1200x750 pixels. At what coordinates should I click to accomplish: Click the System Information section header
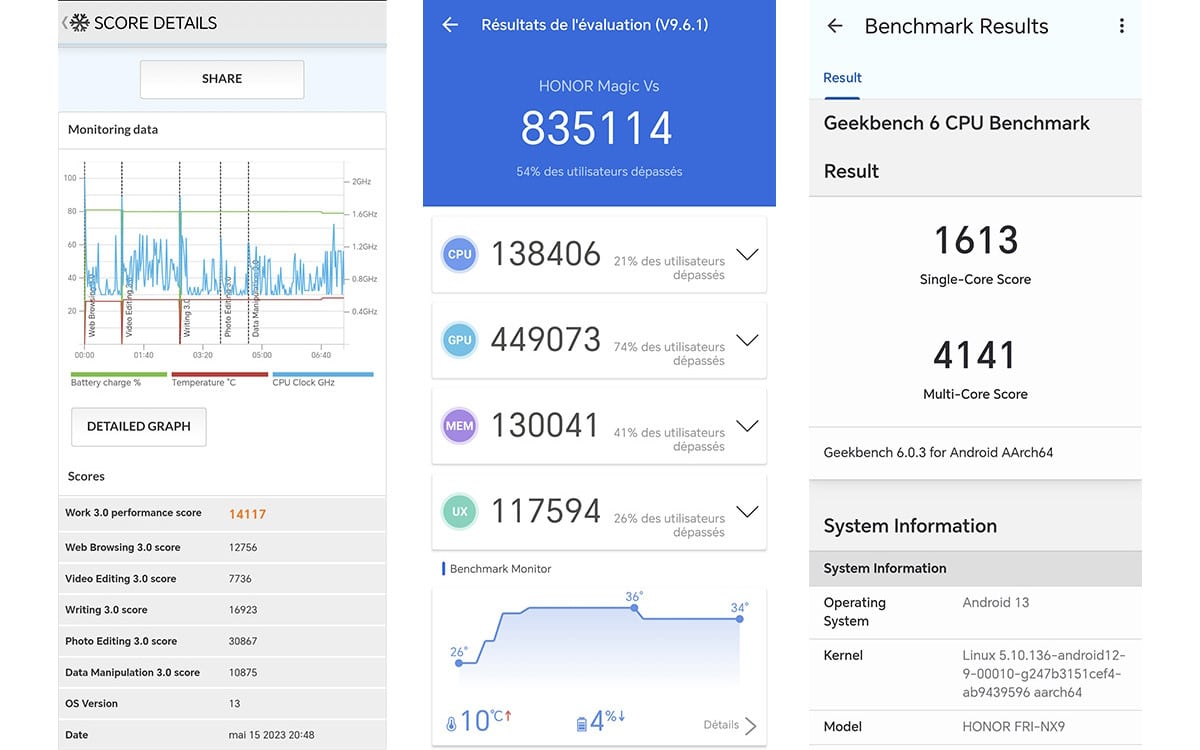click(x=975, y=568)
